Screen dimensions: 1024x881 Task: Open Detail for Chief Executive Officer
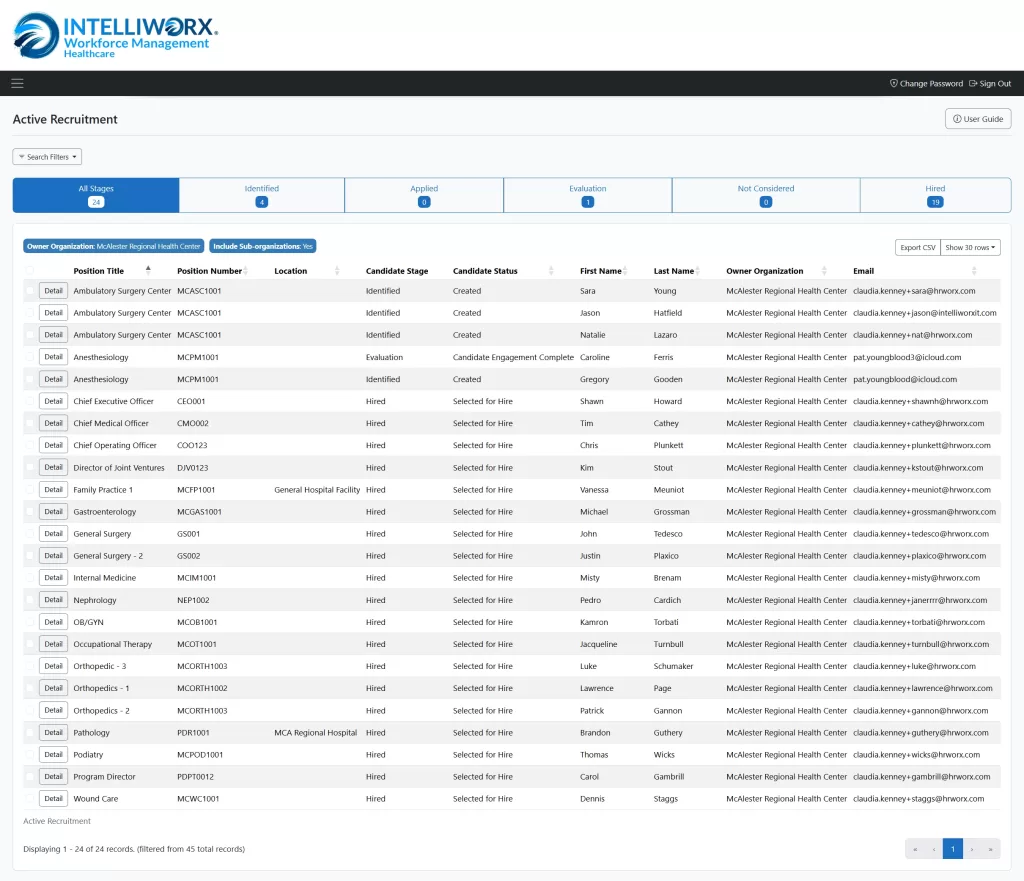coord(52,400)
